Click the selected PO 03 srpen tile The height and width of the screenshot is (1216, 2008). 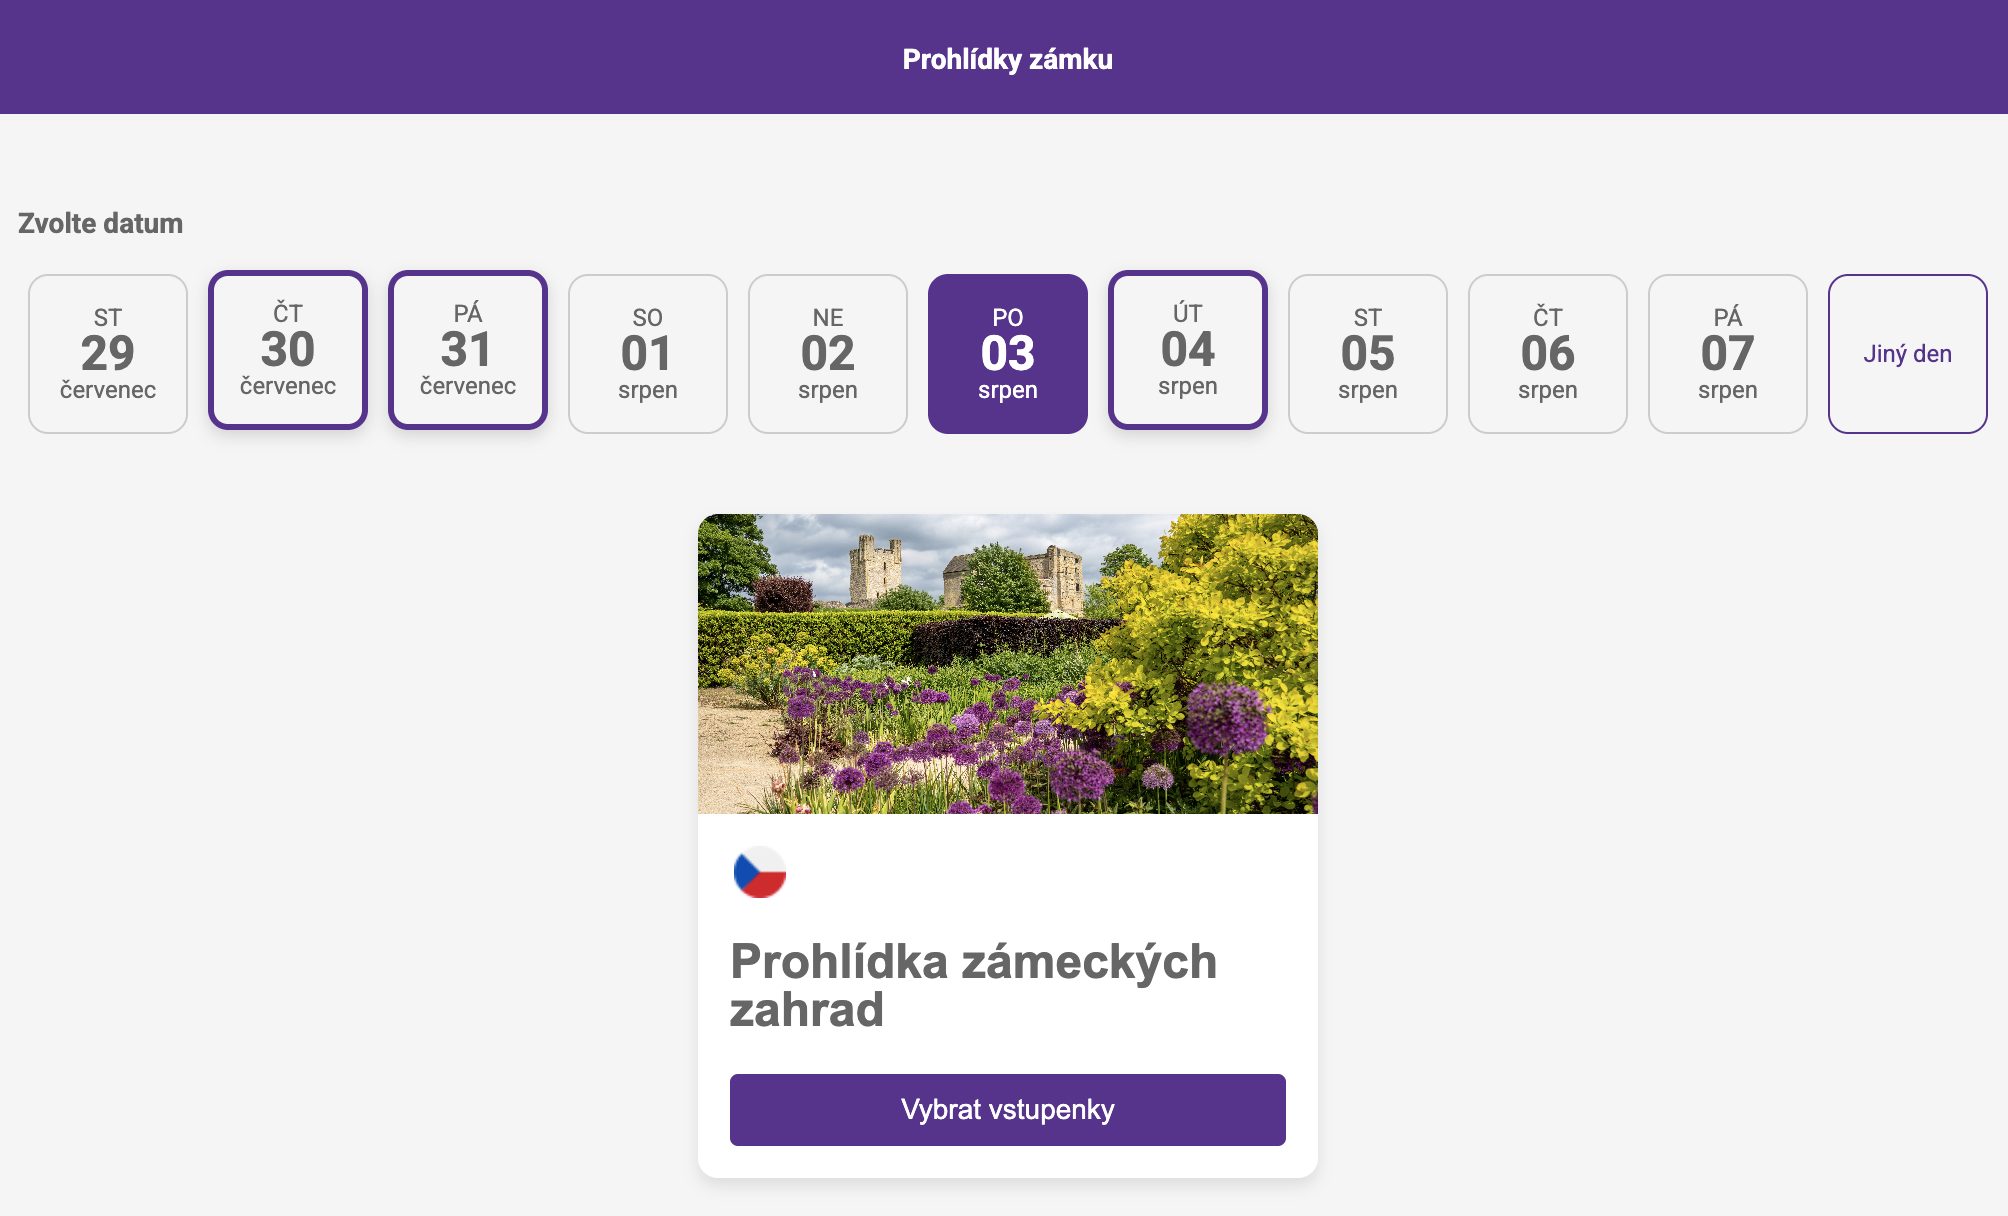click(1008, 354)
